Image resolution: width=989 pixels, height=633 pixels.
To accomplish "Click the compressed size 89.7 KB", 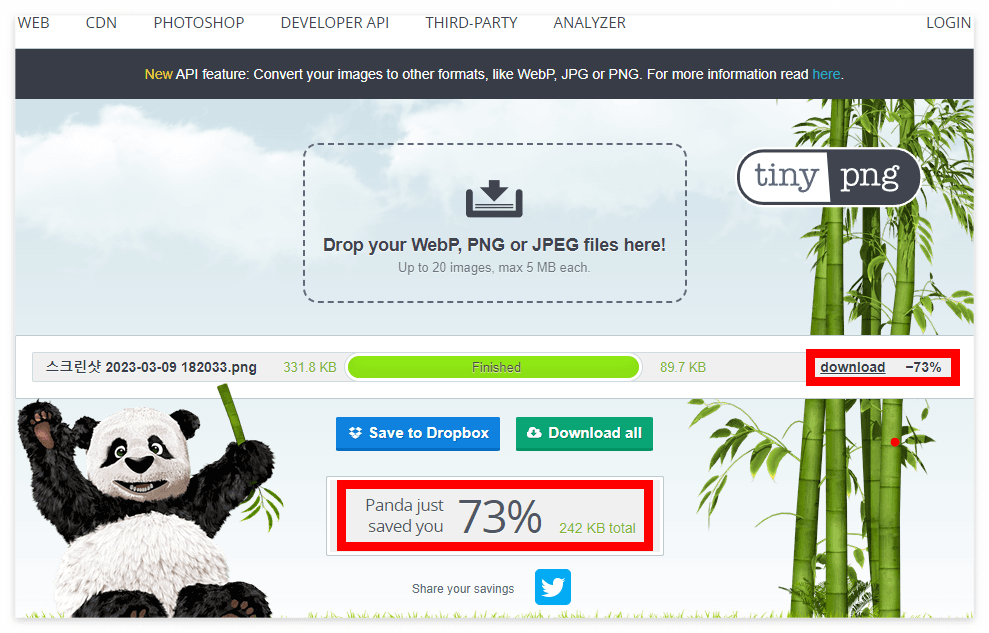I will point(682,367).
